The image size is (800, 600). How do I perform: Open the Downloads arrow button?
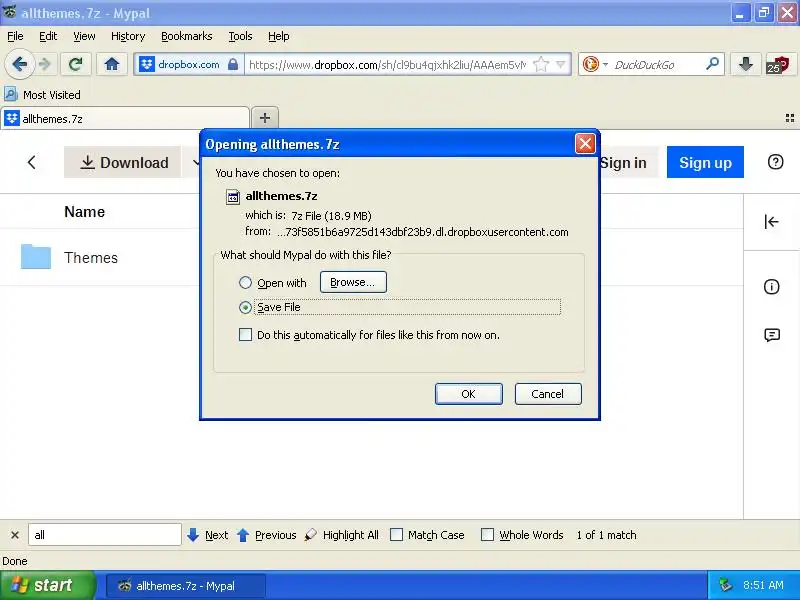tap(745, 64)
